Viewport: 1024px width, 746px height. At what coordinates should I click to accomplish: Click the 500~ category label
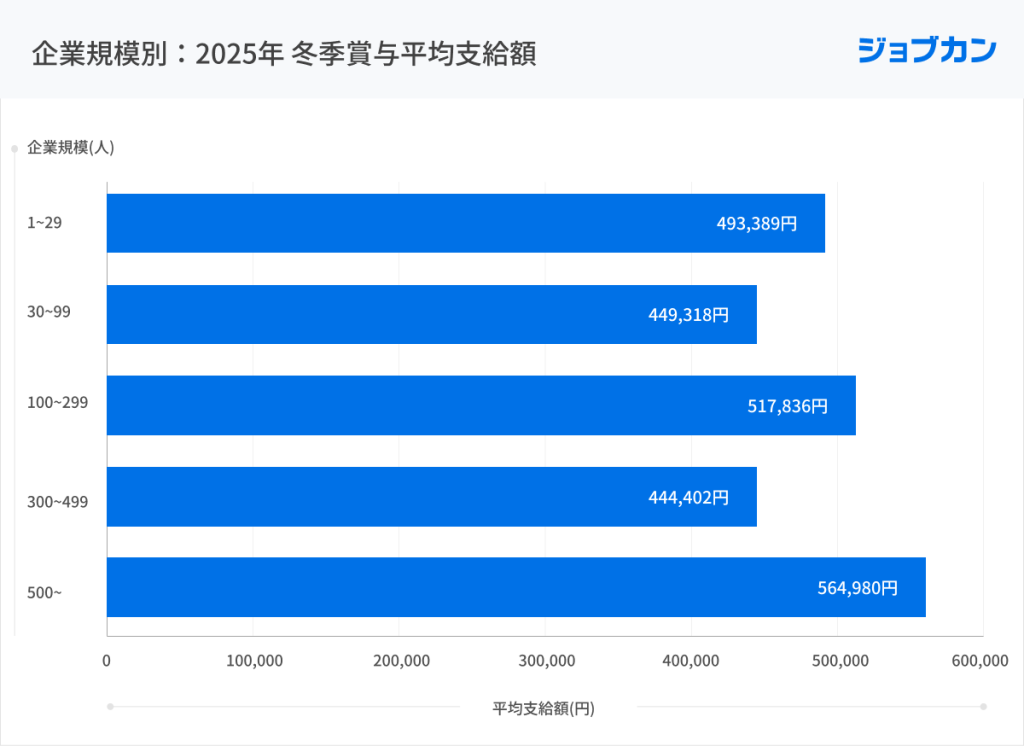tap(45, 592)
